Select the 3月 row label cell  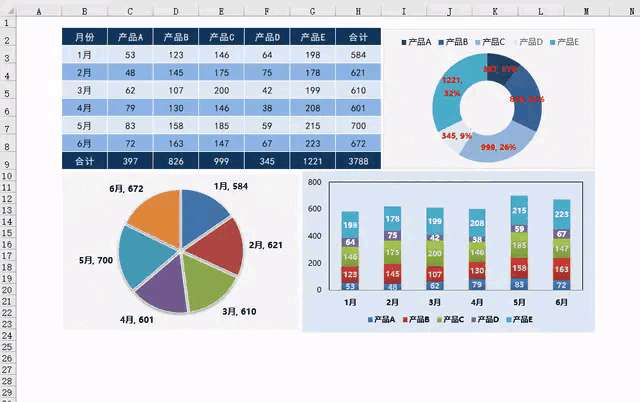pyautogui.click(x=84, y=90)
